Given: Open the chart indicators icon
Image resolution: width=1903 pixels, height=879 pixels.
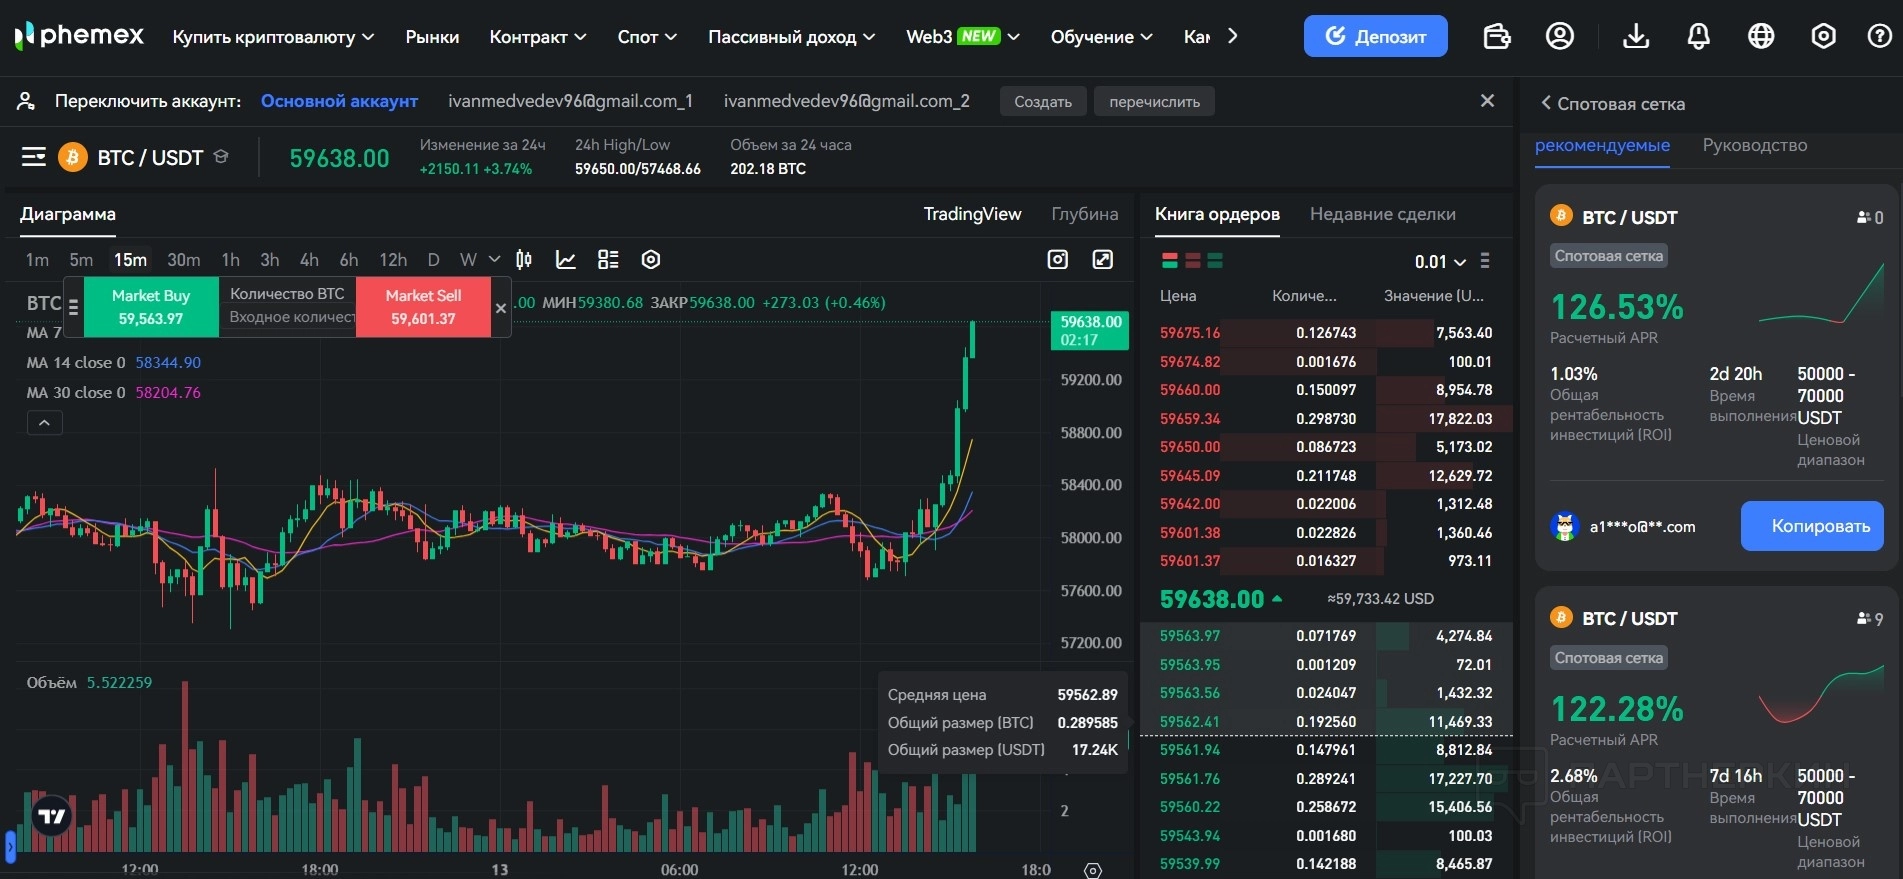Looking at the screenshot, I should (566, 260).
